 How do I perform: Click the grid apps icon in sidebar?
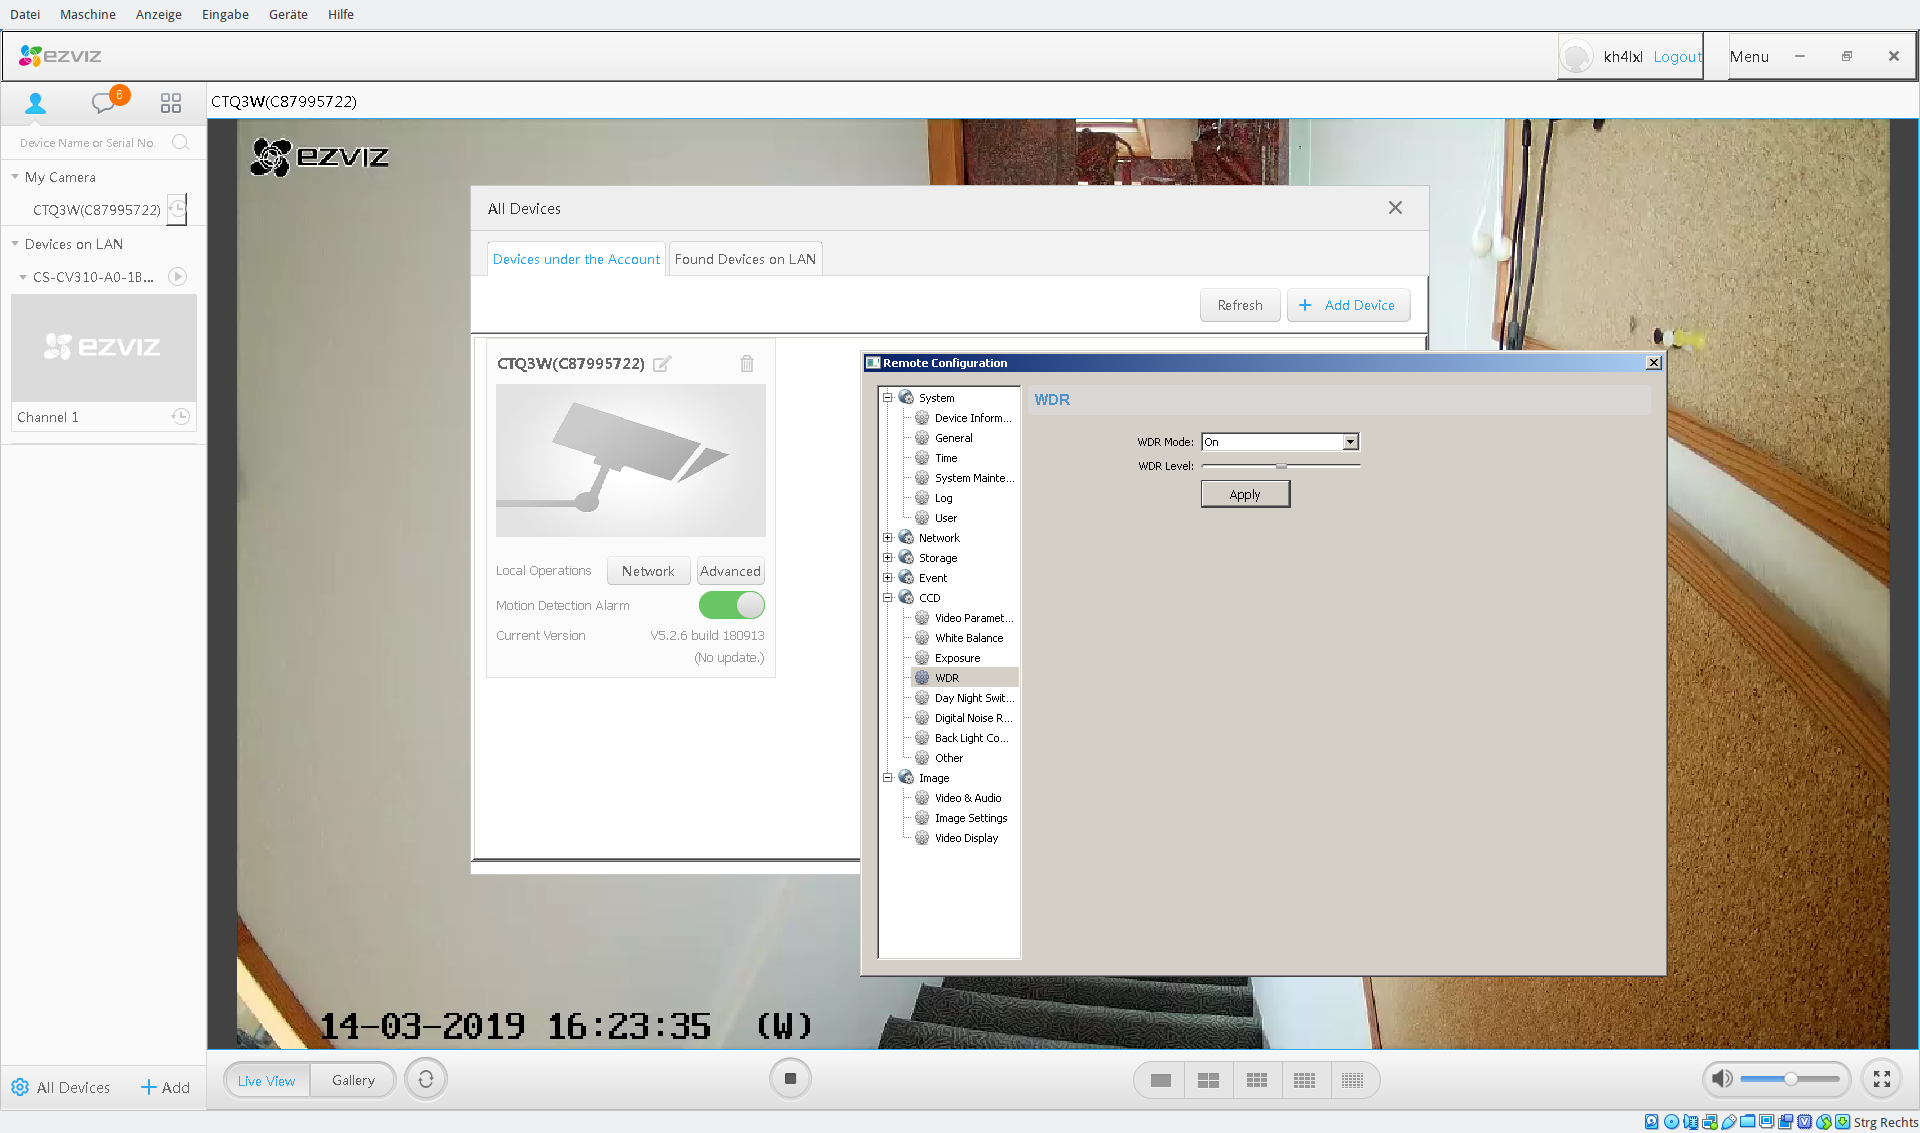click(x=171, y=103)
